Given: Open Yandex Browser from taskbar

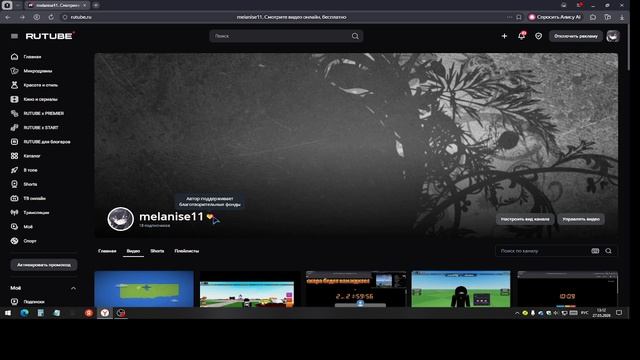Looking at the screenshot, I should pos(105,313).
